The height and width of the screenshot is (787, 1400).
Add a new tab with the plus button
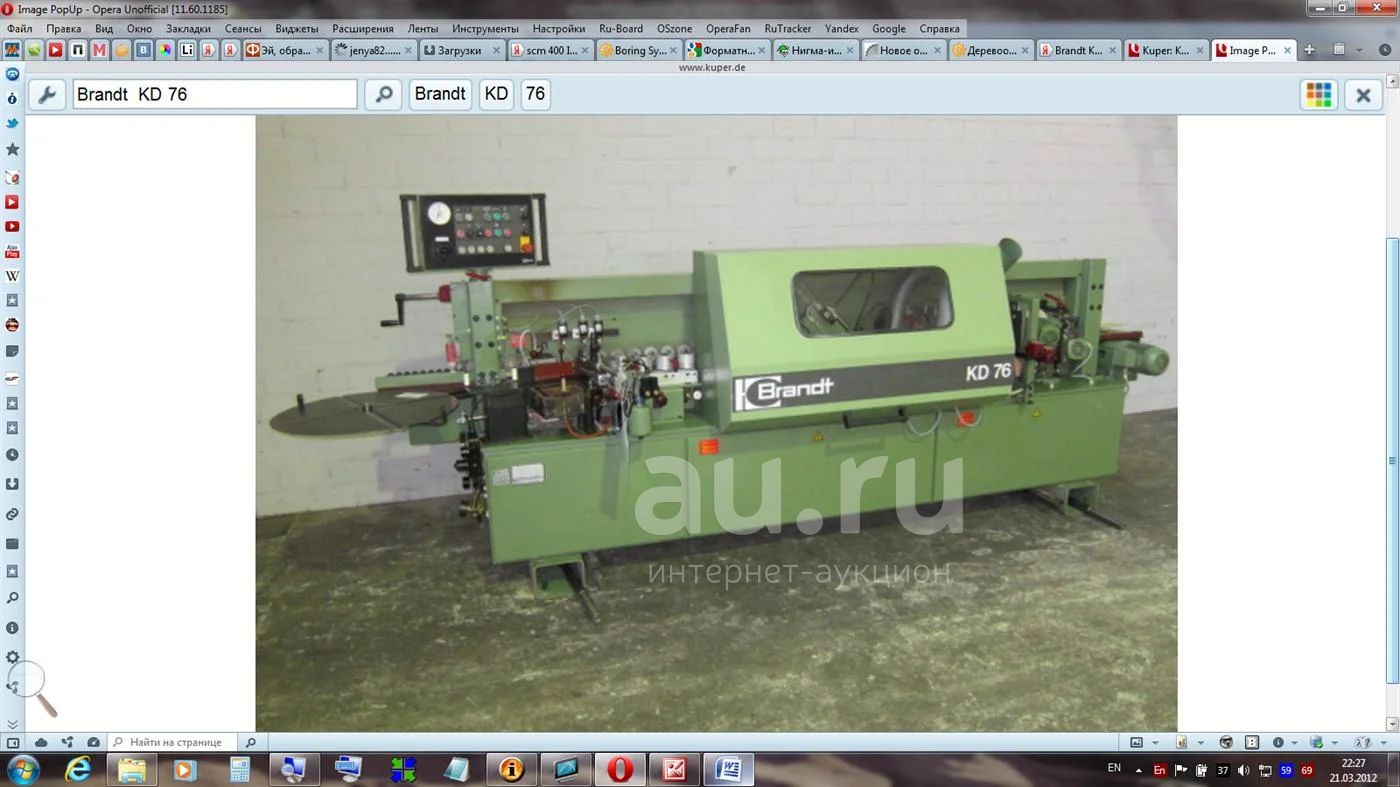(1309, 50)
